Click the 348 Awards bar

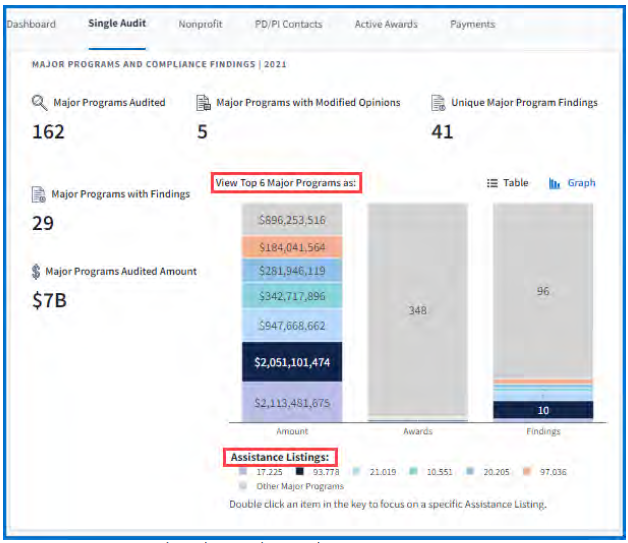point(417,311)
